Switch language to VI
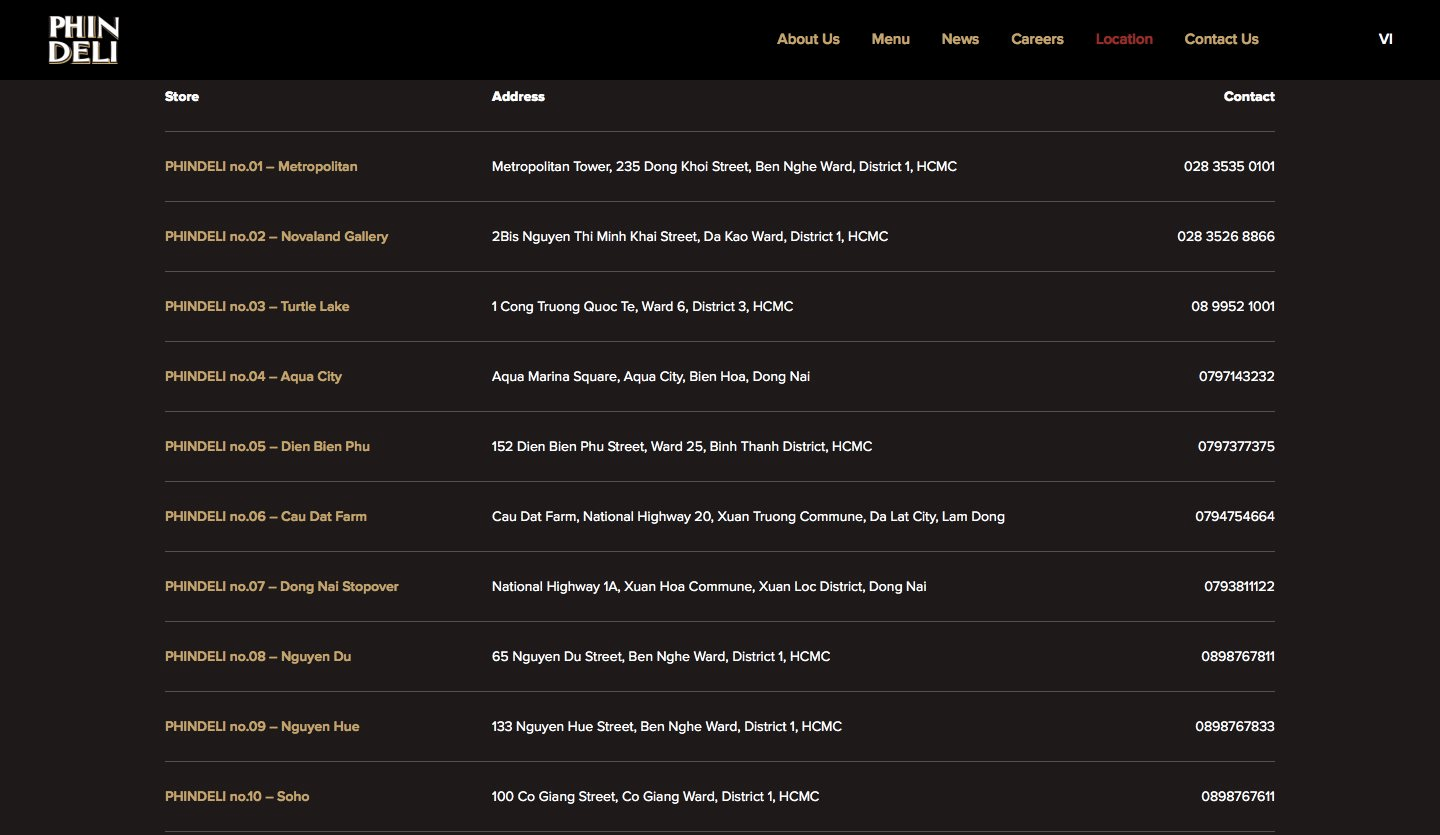Screen dimensions: 1440x835 pyautogui.click(x=1385, y=39)
